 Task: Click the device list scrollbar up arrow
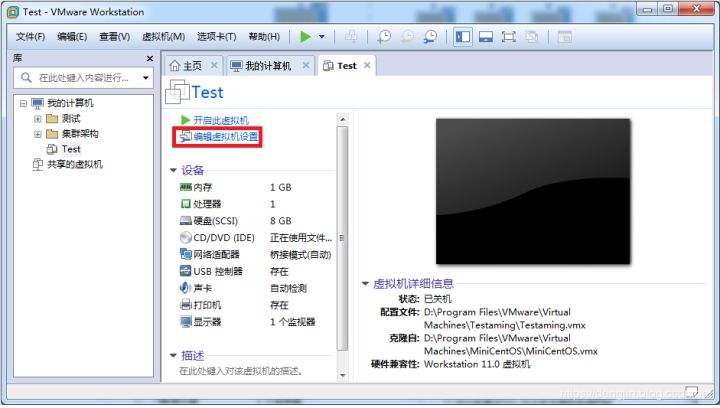coord(343,119)
